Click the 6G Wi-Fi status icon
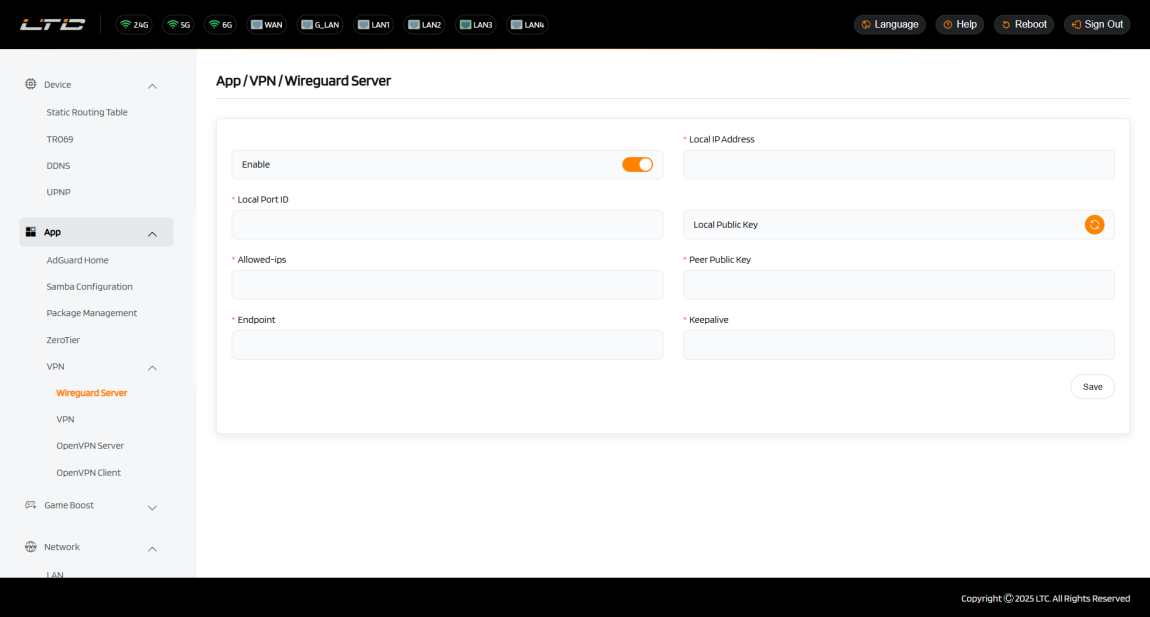 222,25
